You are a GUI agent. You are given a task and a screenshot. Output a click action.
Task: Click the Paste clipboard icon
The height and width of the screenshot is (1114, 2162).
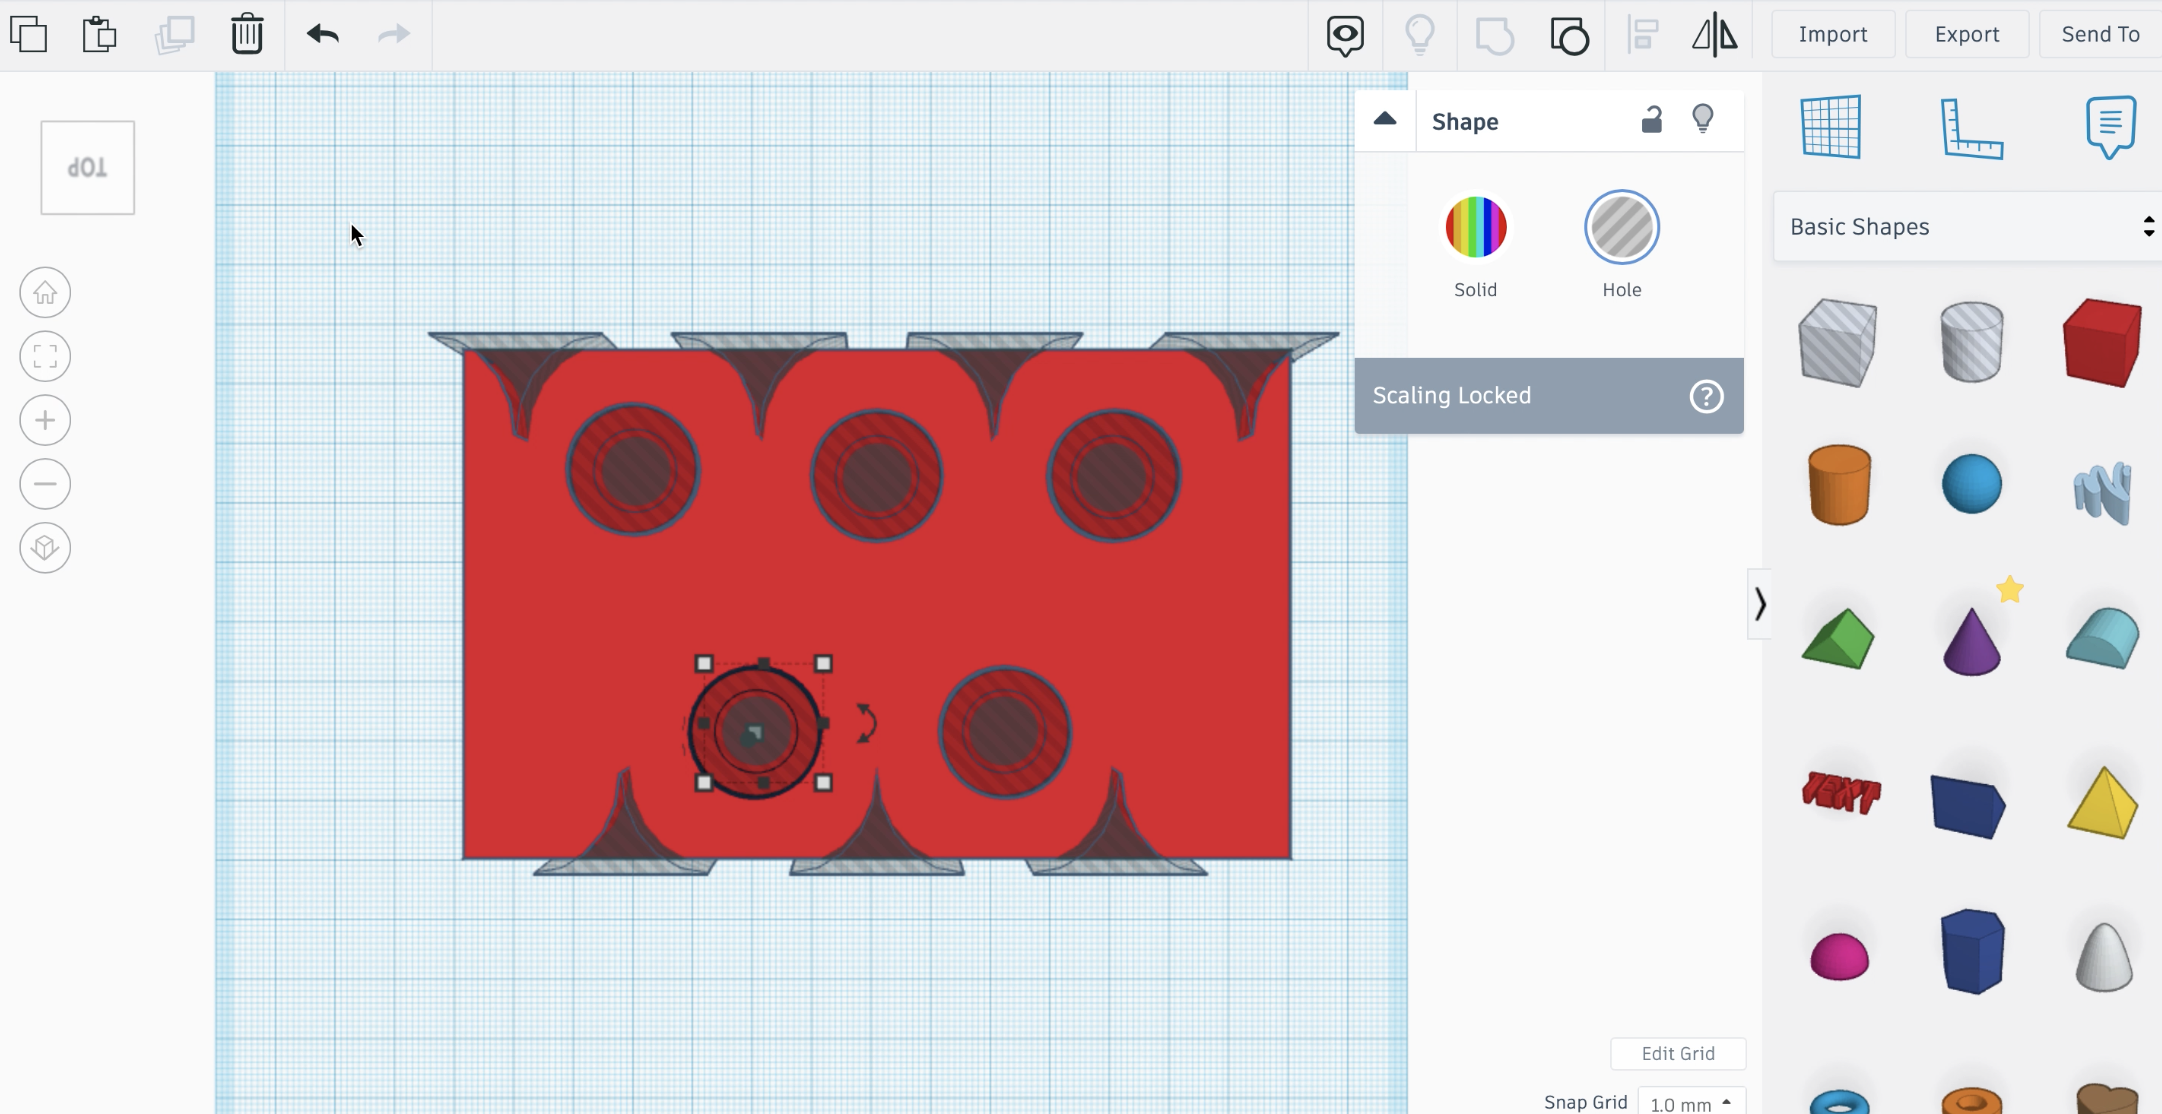point(99,34)
